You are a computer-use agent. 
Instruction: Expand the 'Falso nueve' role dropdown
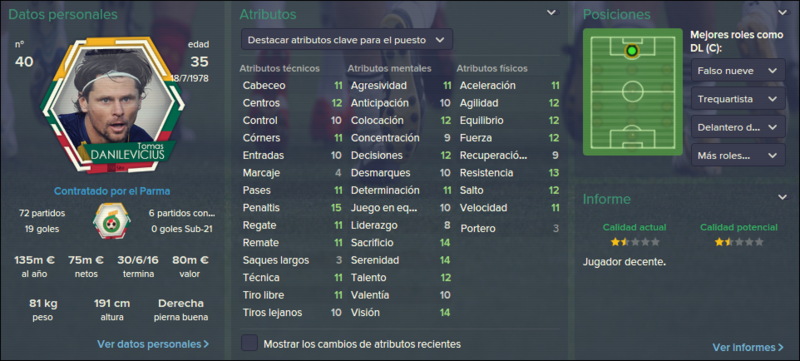coord(738,70)
